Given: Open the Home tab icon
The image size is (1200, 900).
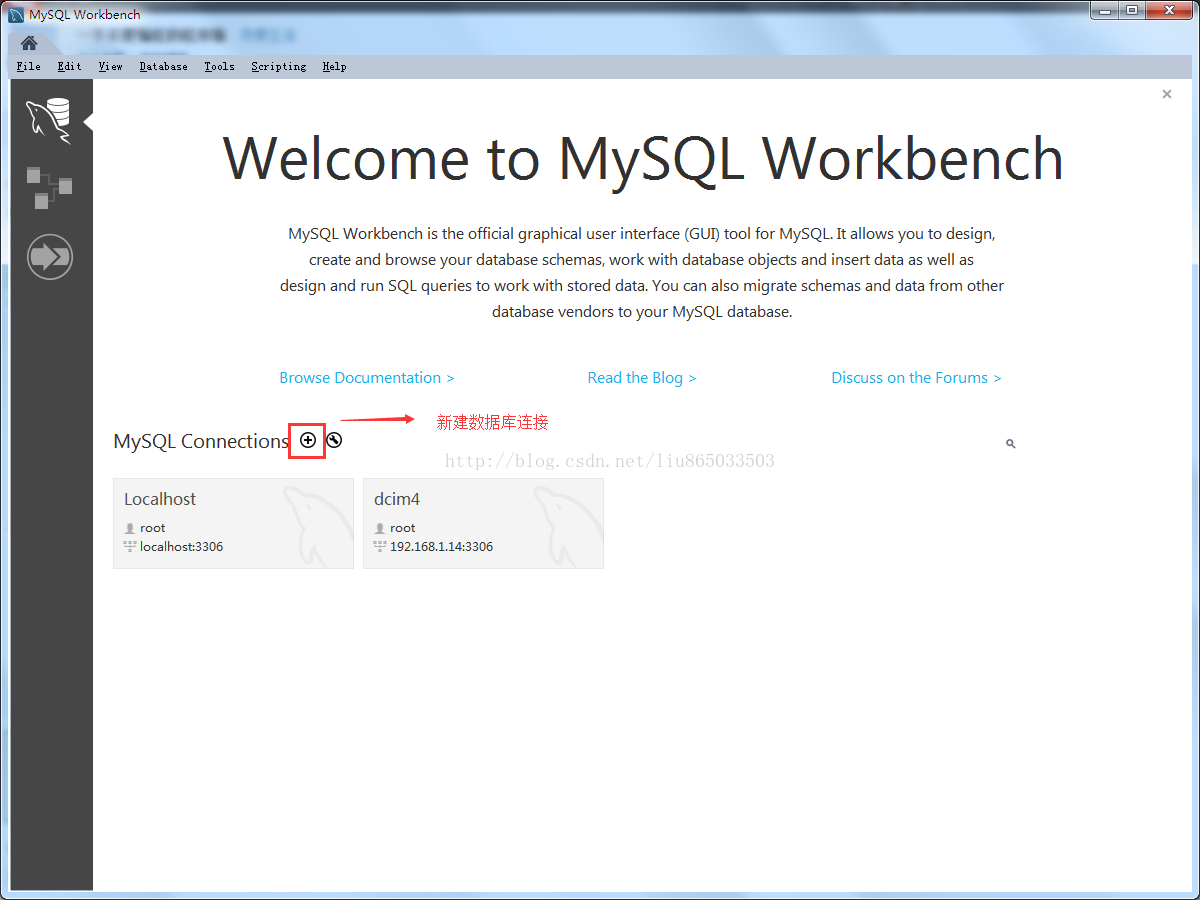Looking at the screenshot, I should click(29, 43).
